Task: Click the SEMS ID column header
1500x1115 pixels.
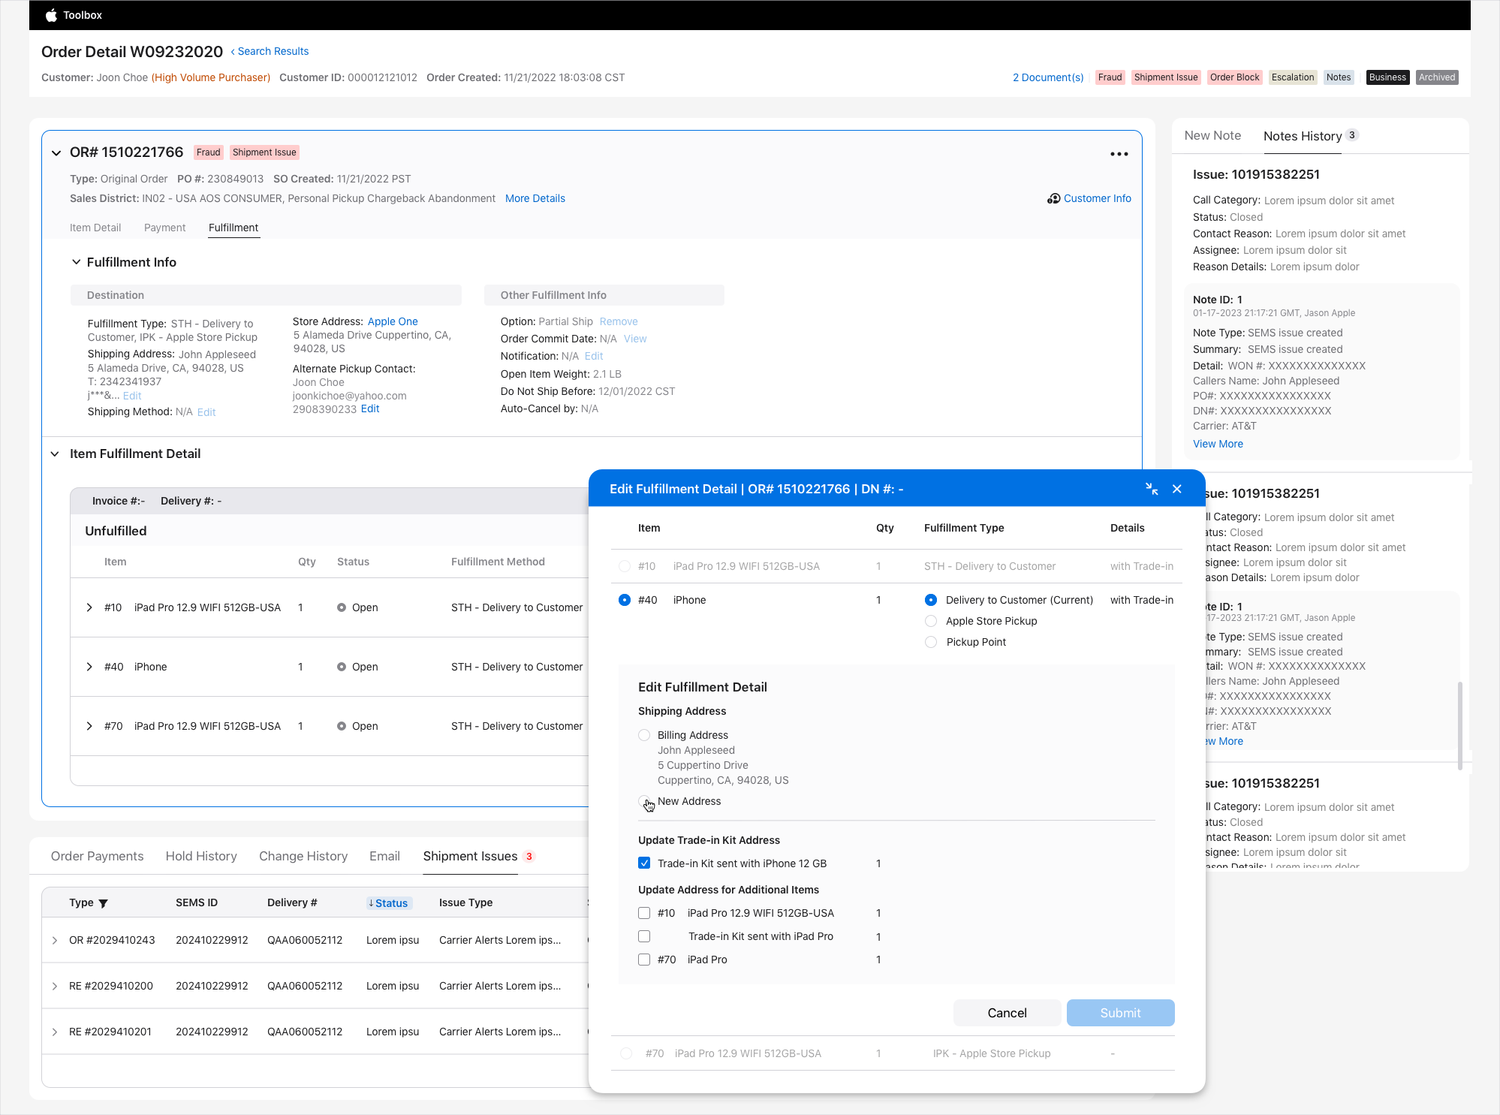Action: (197, 903)
